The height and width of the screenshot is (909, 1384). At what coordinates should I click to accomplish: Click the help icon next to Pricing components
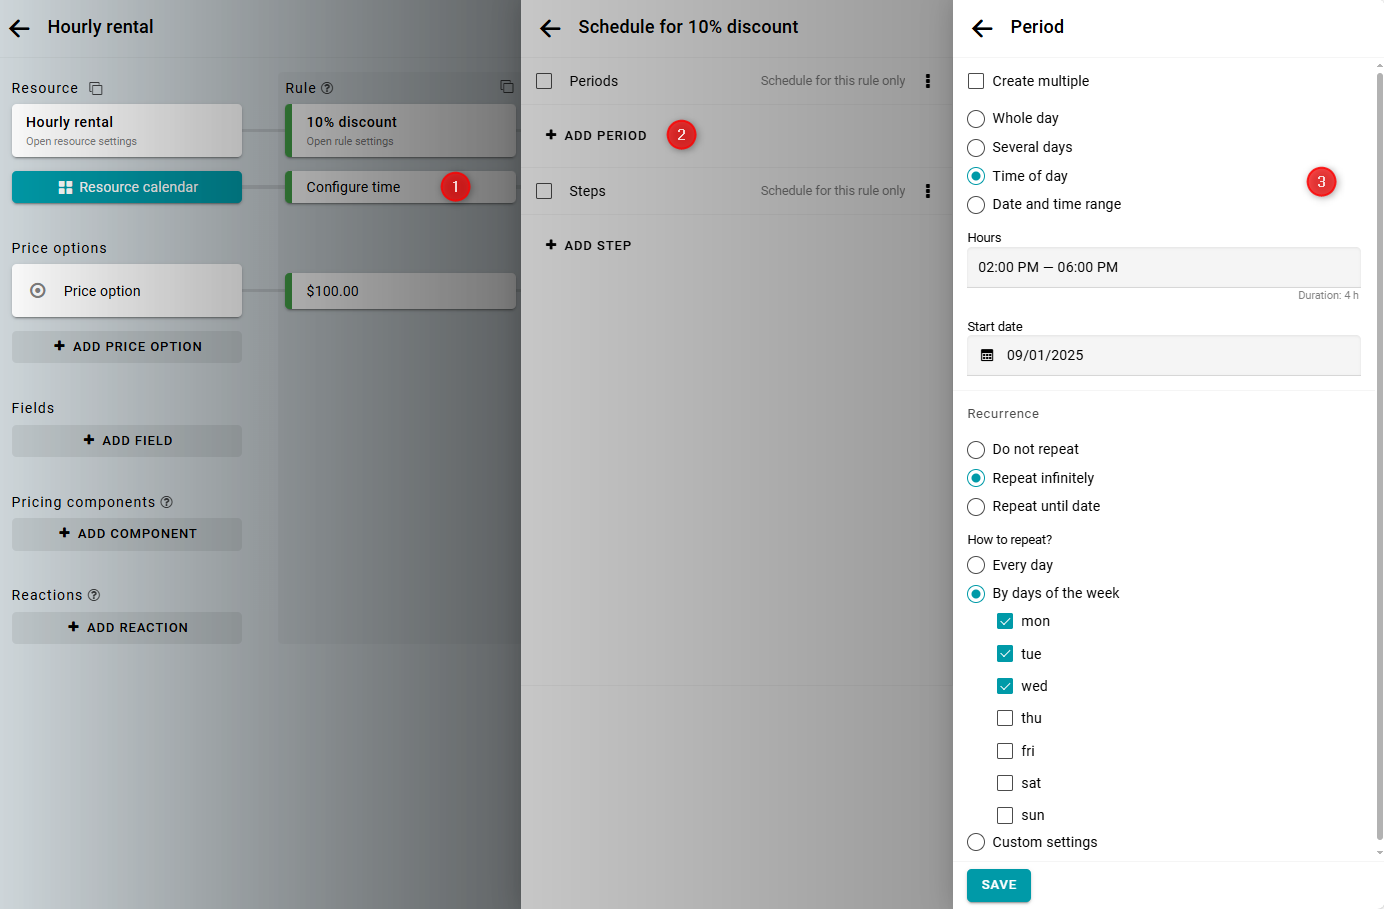[167, 502]
